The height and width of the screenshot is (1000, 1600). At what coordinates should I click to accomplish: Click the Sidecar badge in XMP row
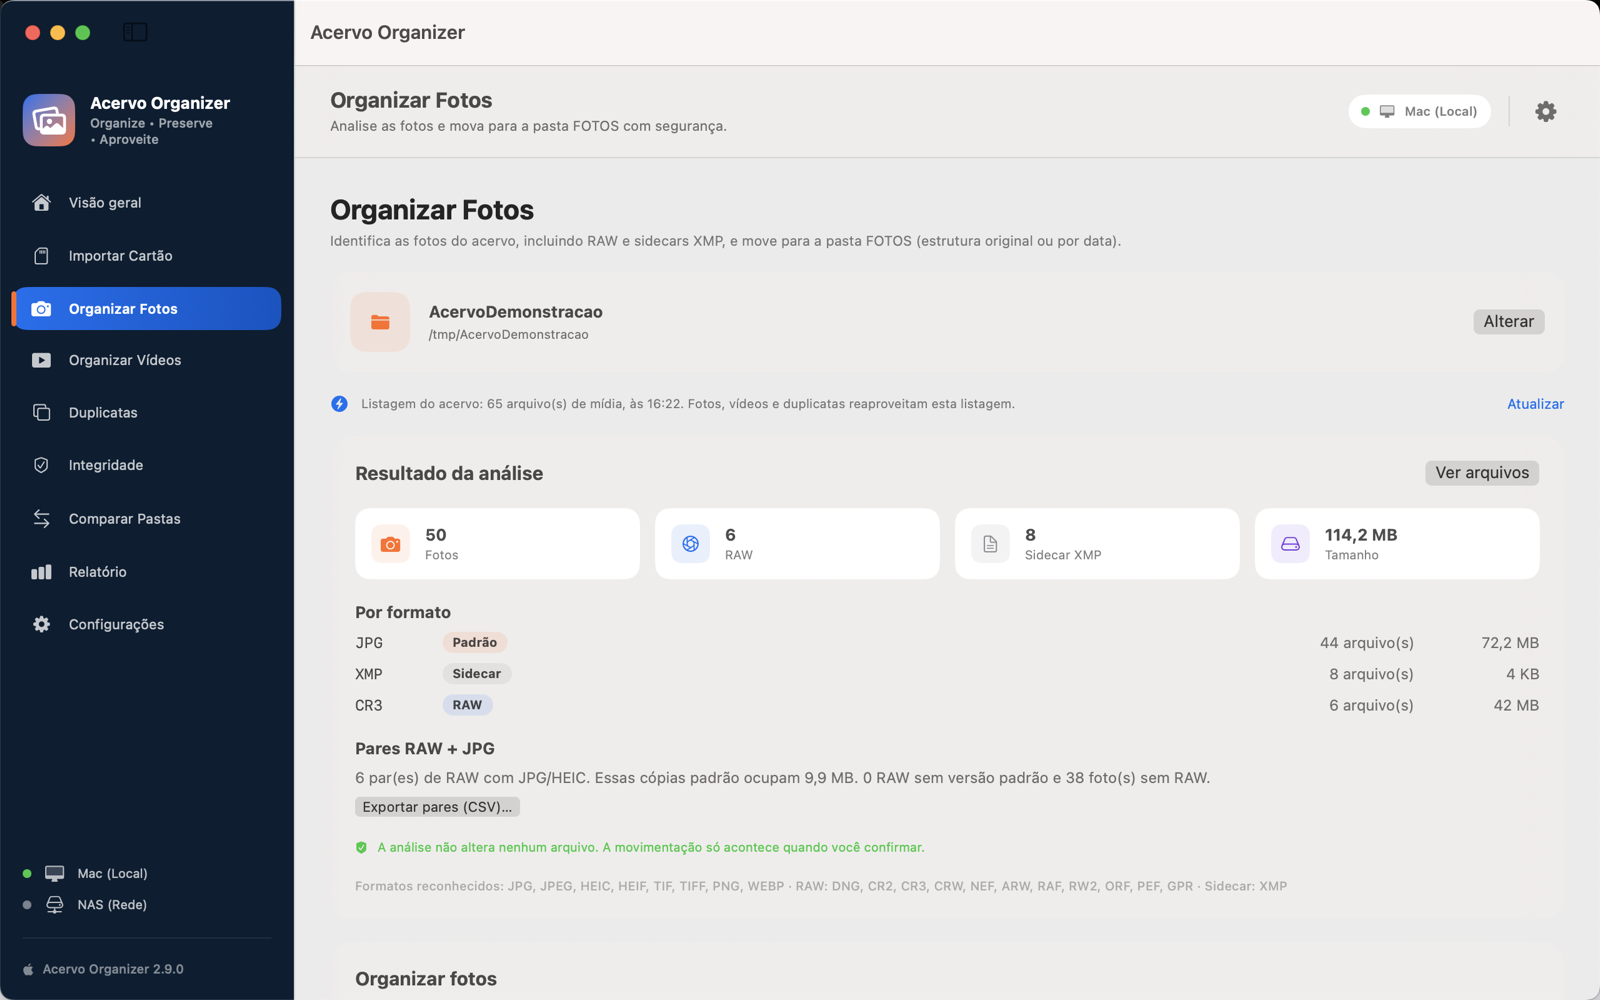pyautogui.click(x=476, y=674)
